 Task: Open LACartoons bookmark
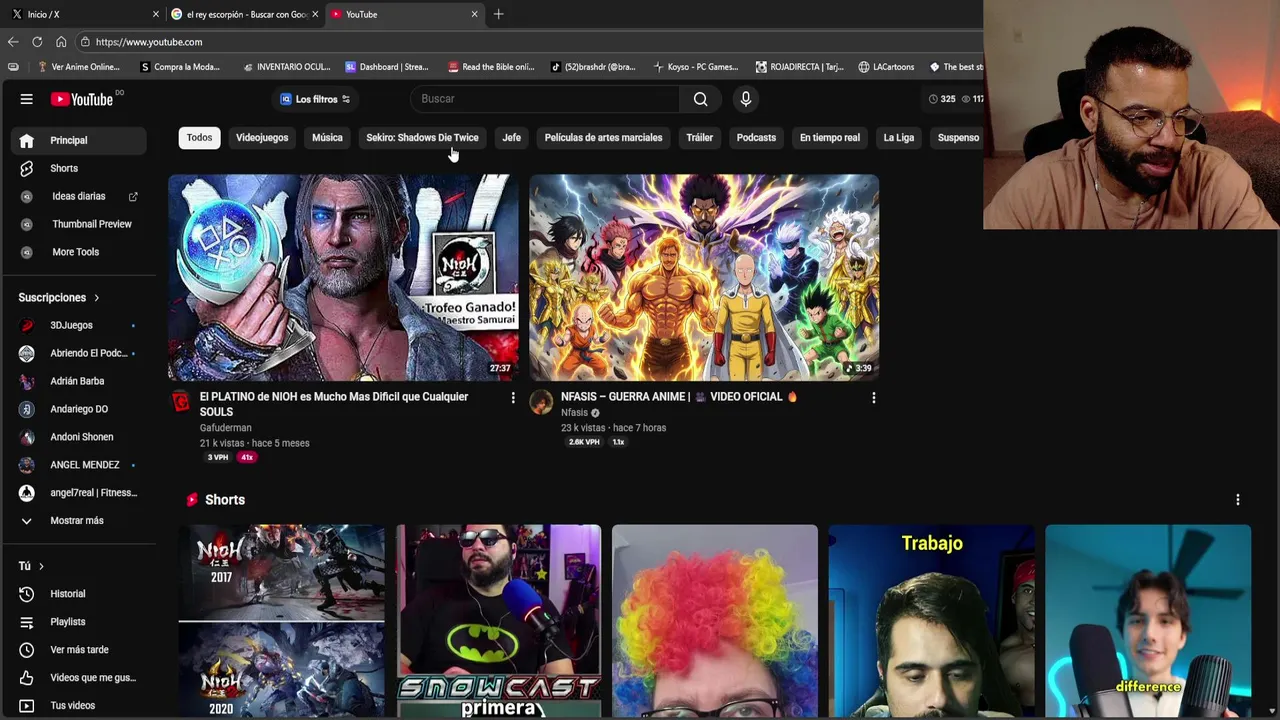pos(886,67)
